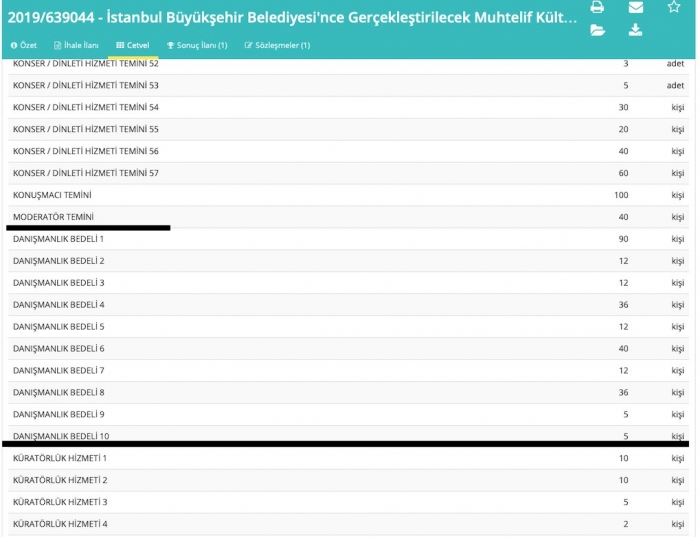The height and width of the screenshot is (537, 700).
Task: Switch to the Özet tab
Action: point(24,45)
